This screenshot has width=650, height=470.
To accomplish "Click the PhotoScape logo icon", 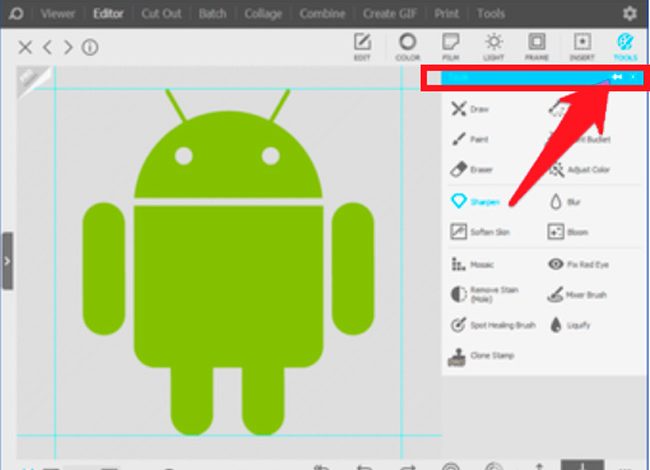I will (x=16, y=13).
